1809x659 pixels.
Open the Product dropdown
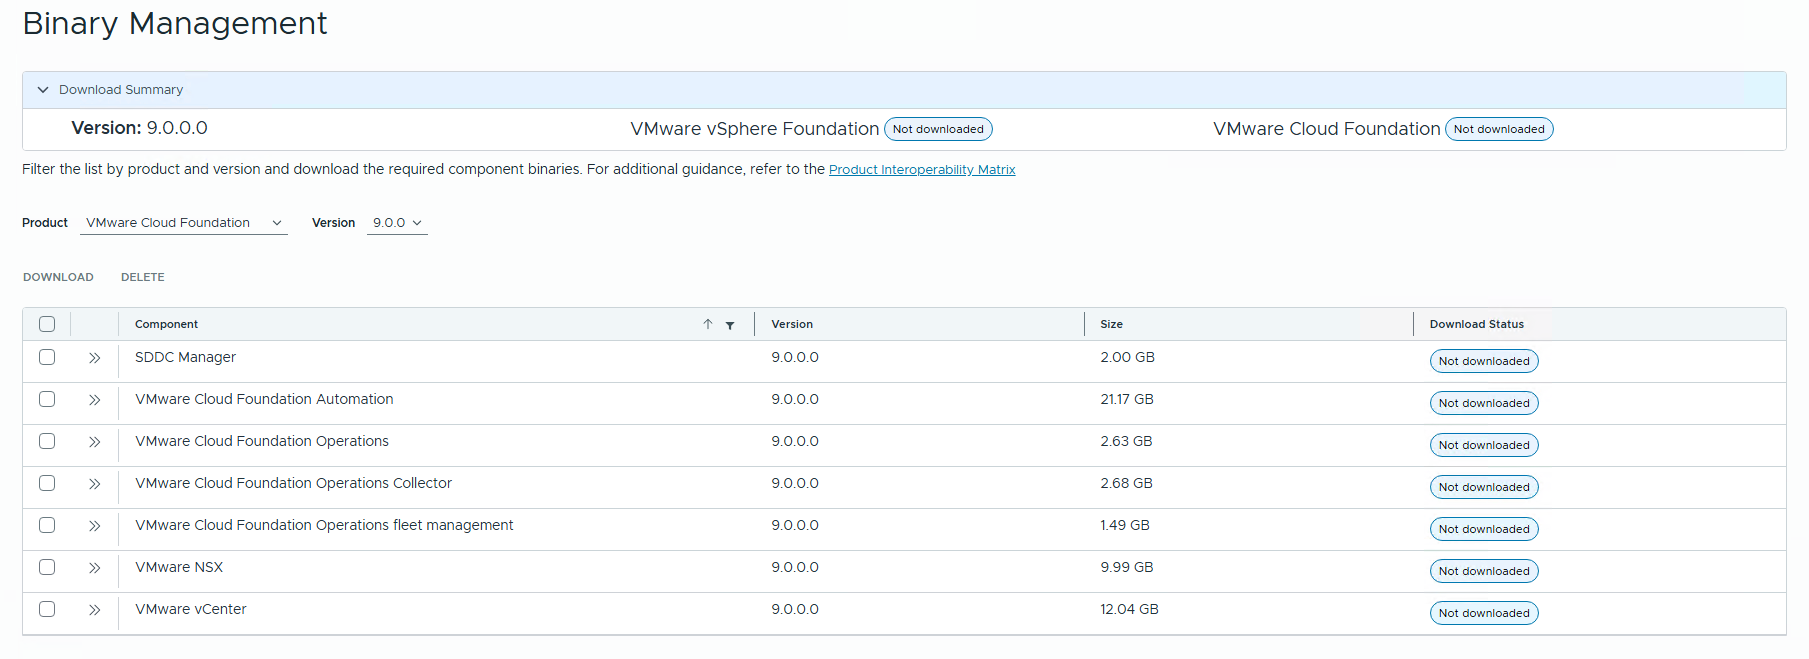click(x=183, y=223)
